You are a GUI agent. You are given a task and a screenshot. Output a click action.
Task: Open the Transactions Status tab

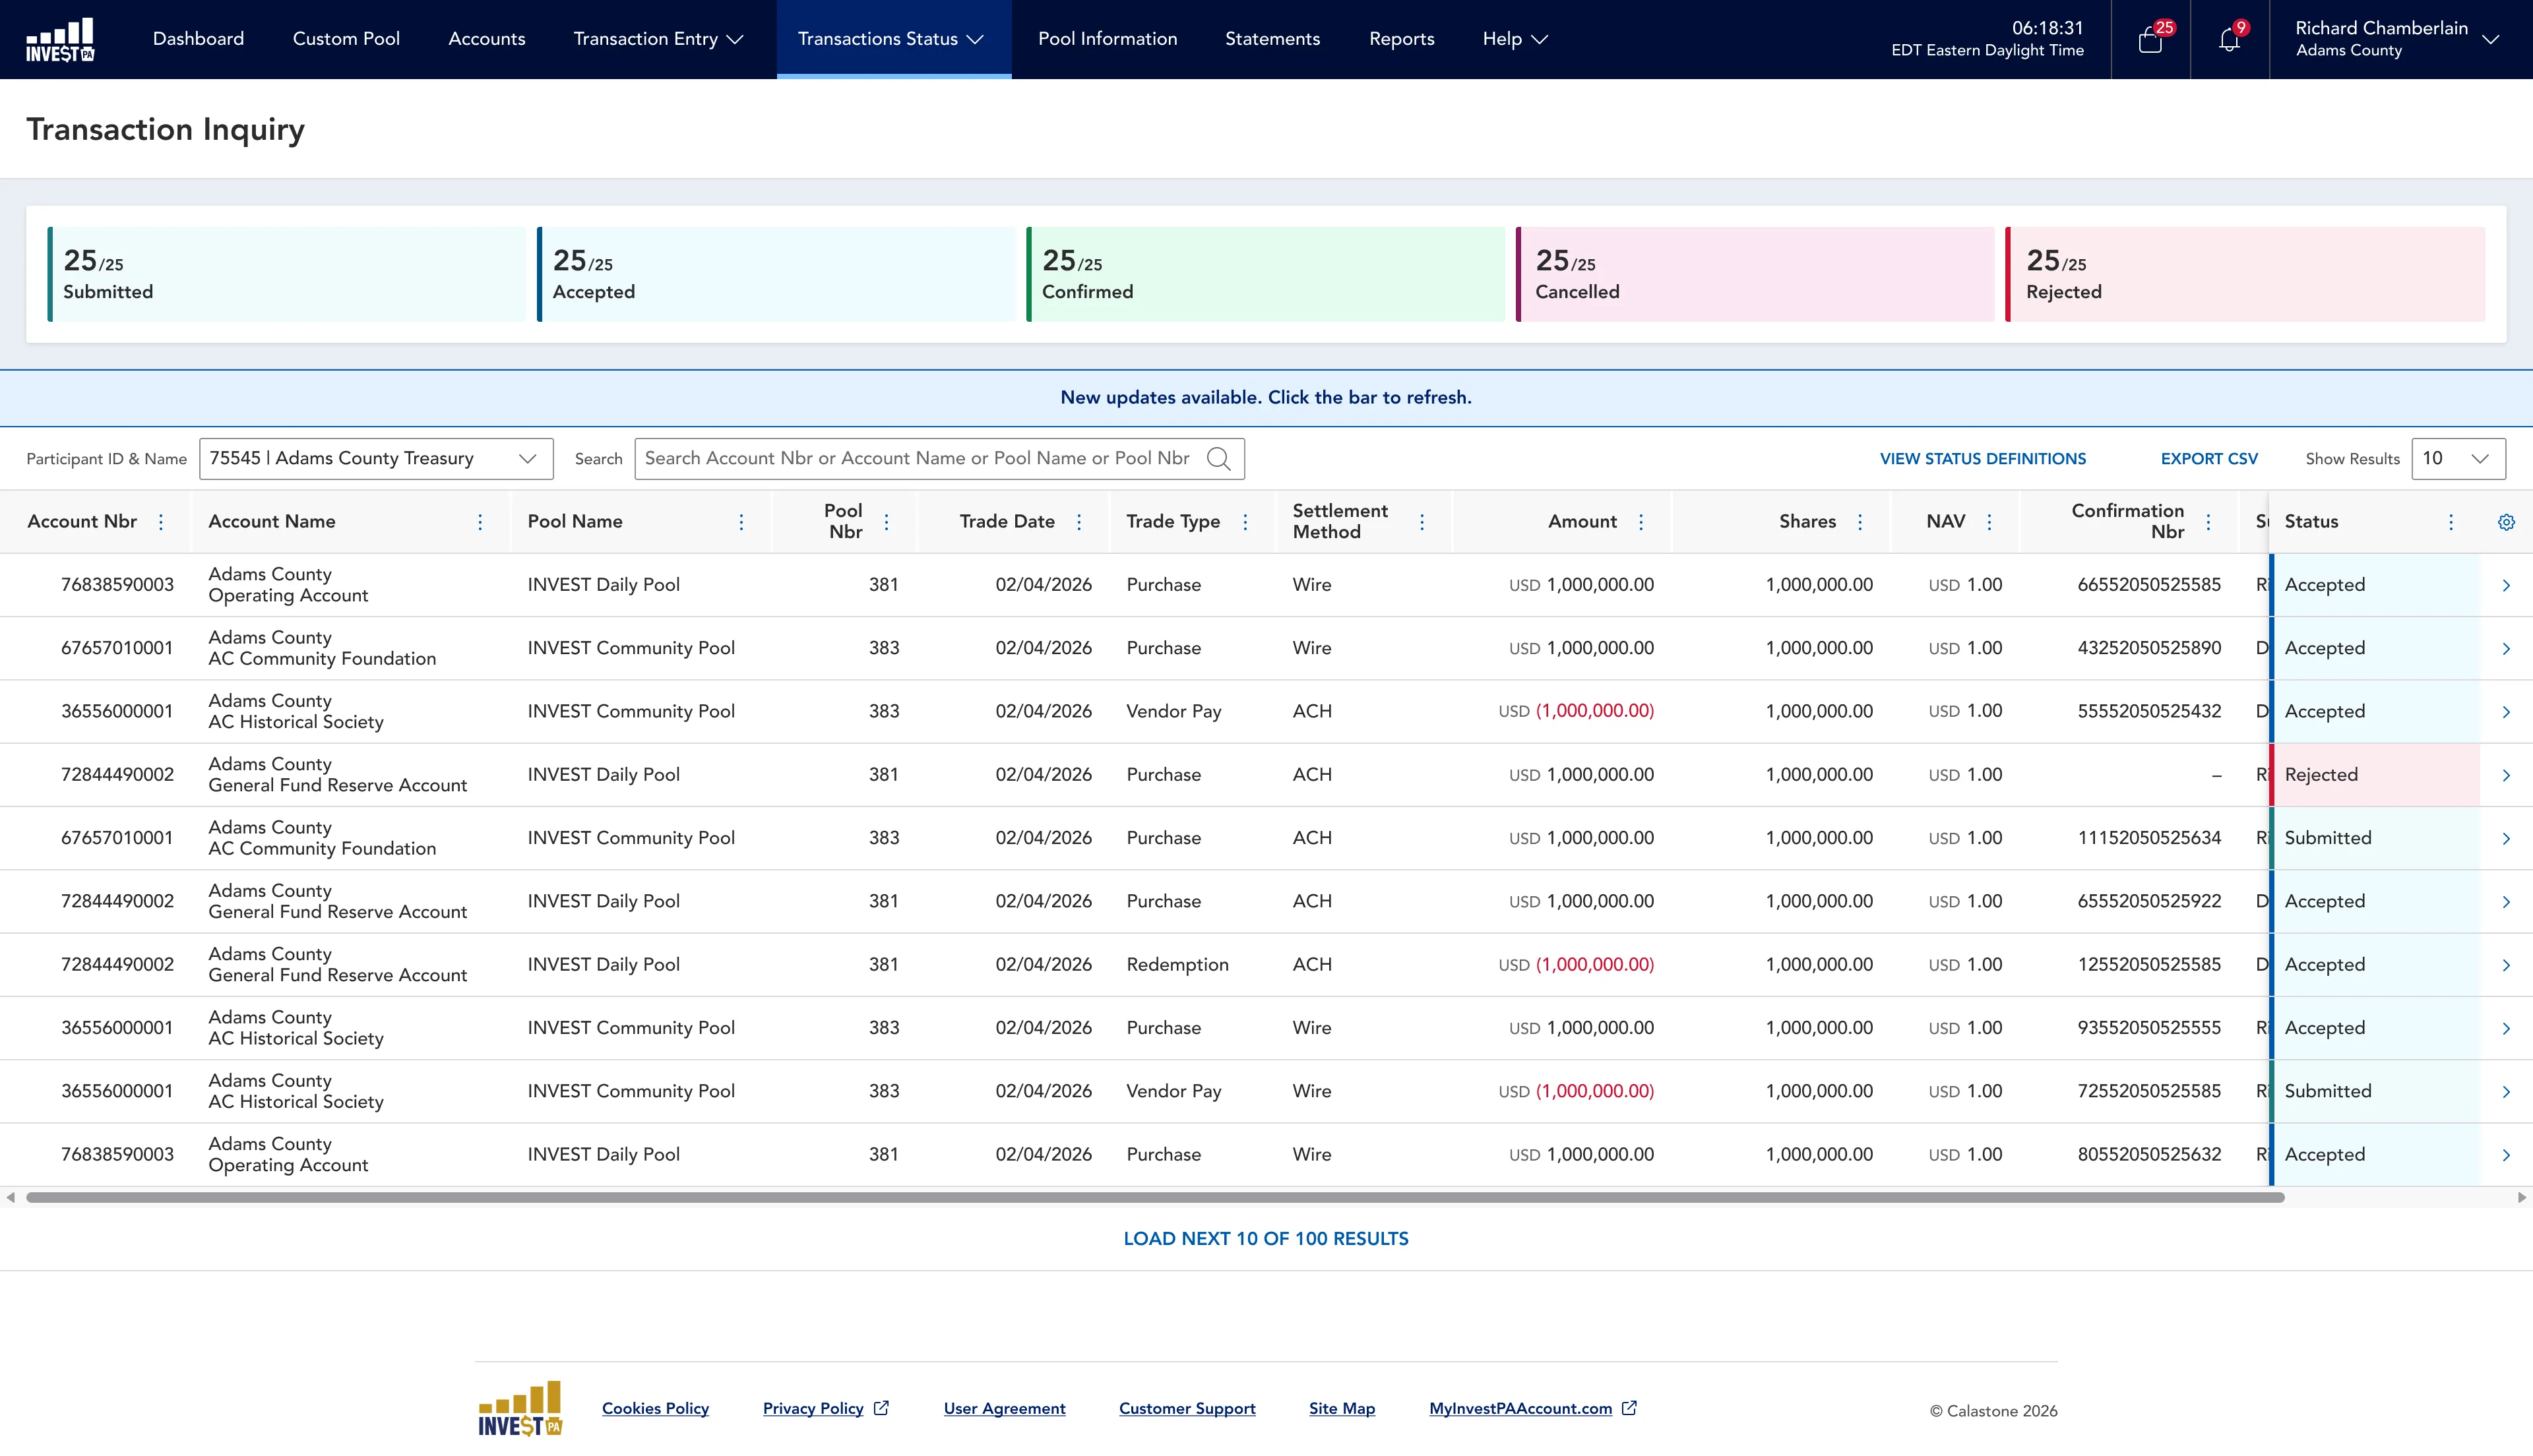click(x=893, y=39)
